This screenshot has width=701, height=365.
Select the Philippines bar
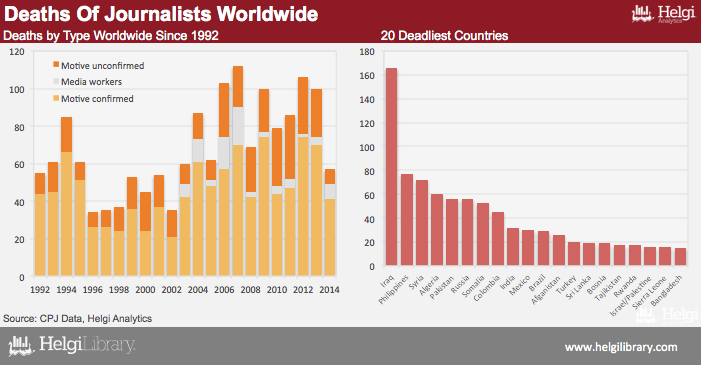(x=407, y=220)
